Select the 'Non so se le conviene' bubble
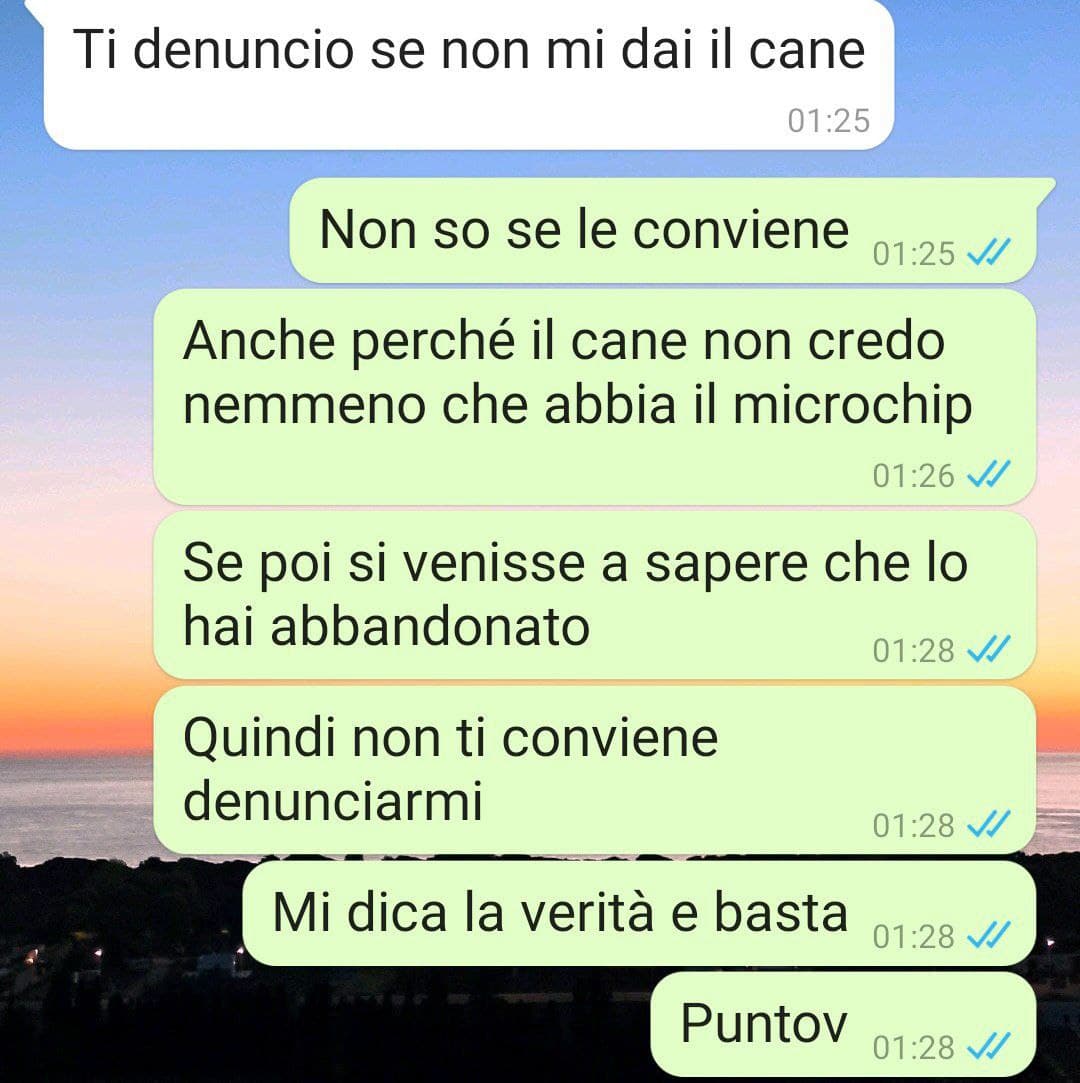This screenshot has height=1083, width=1080. coord(663,231)
